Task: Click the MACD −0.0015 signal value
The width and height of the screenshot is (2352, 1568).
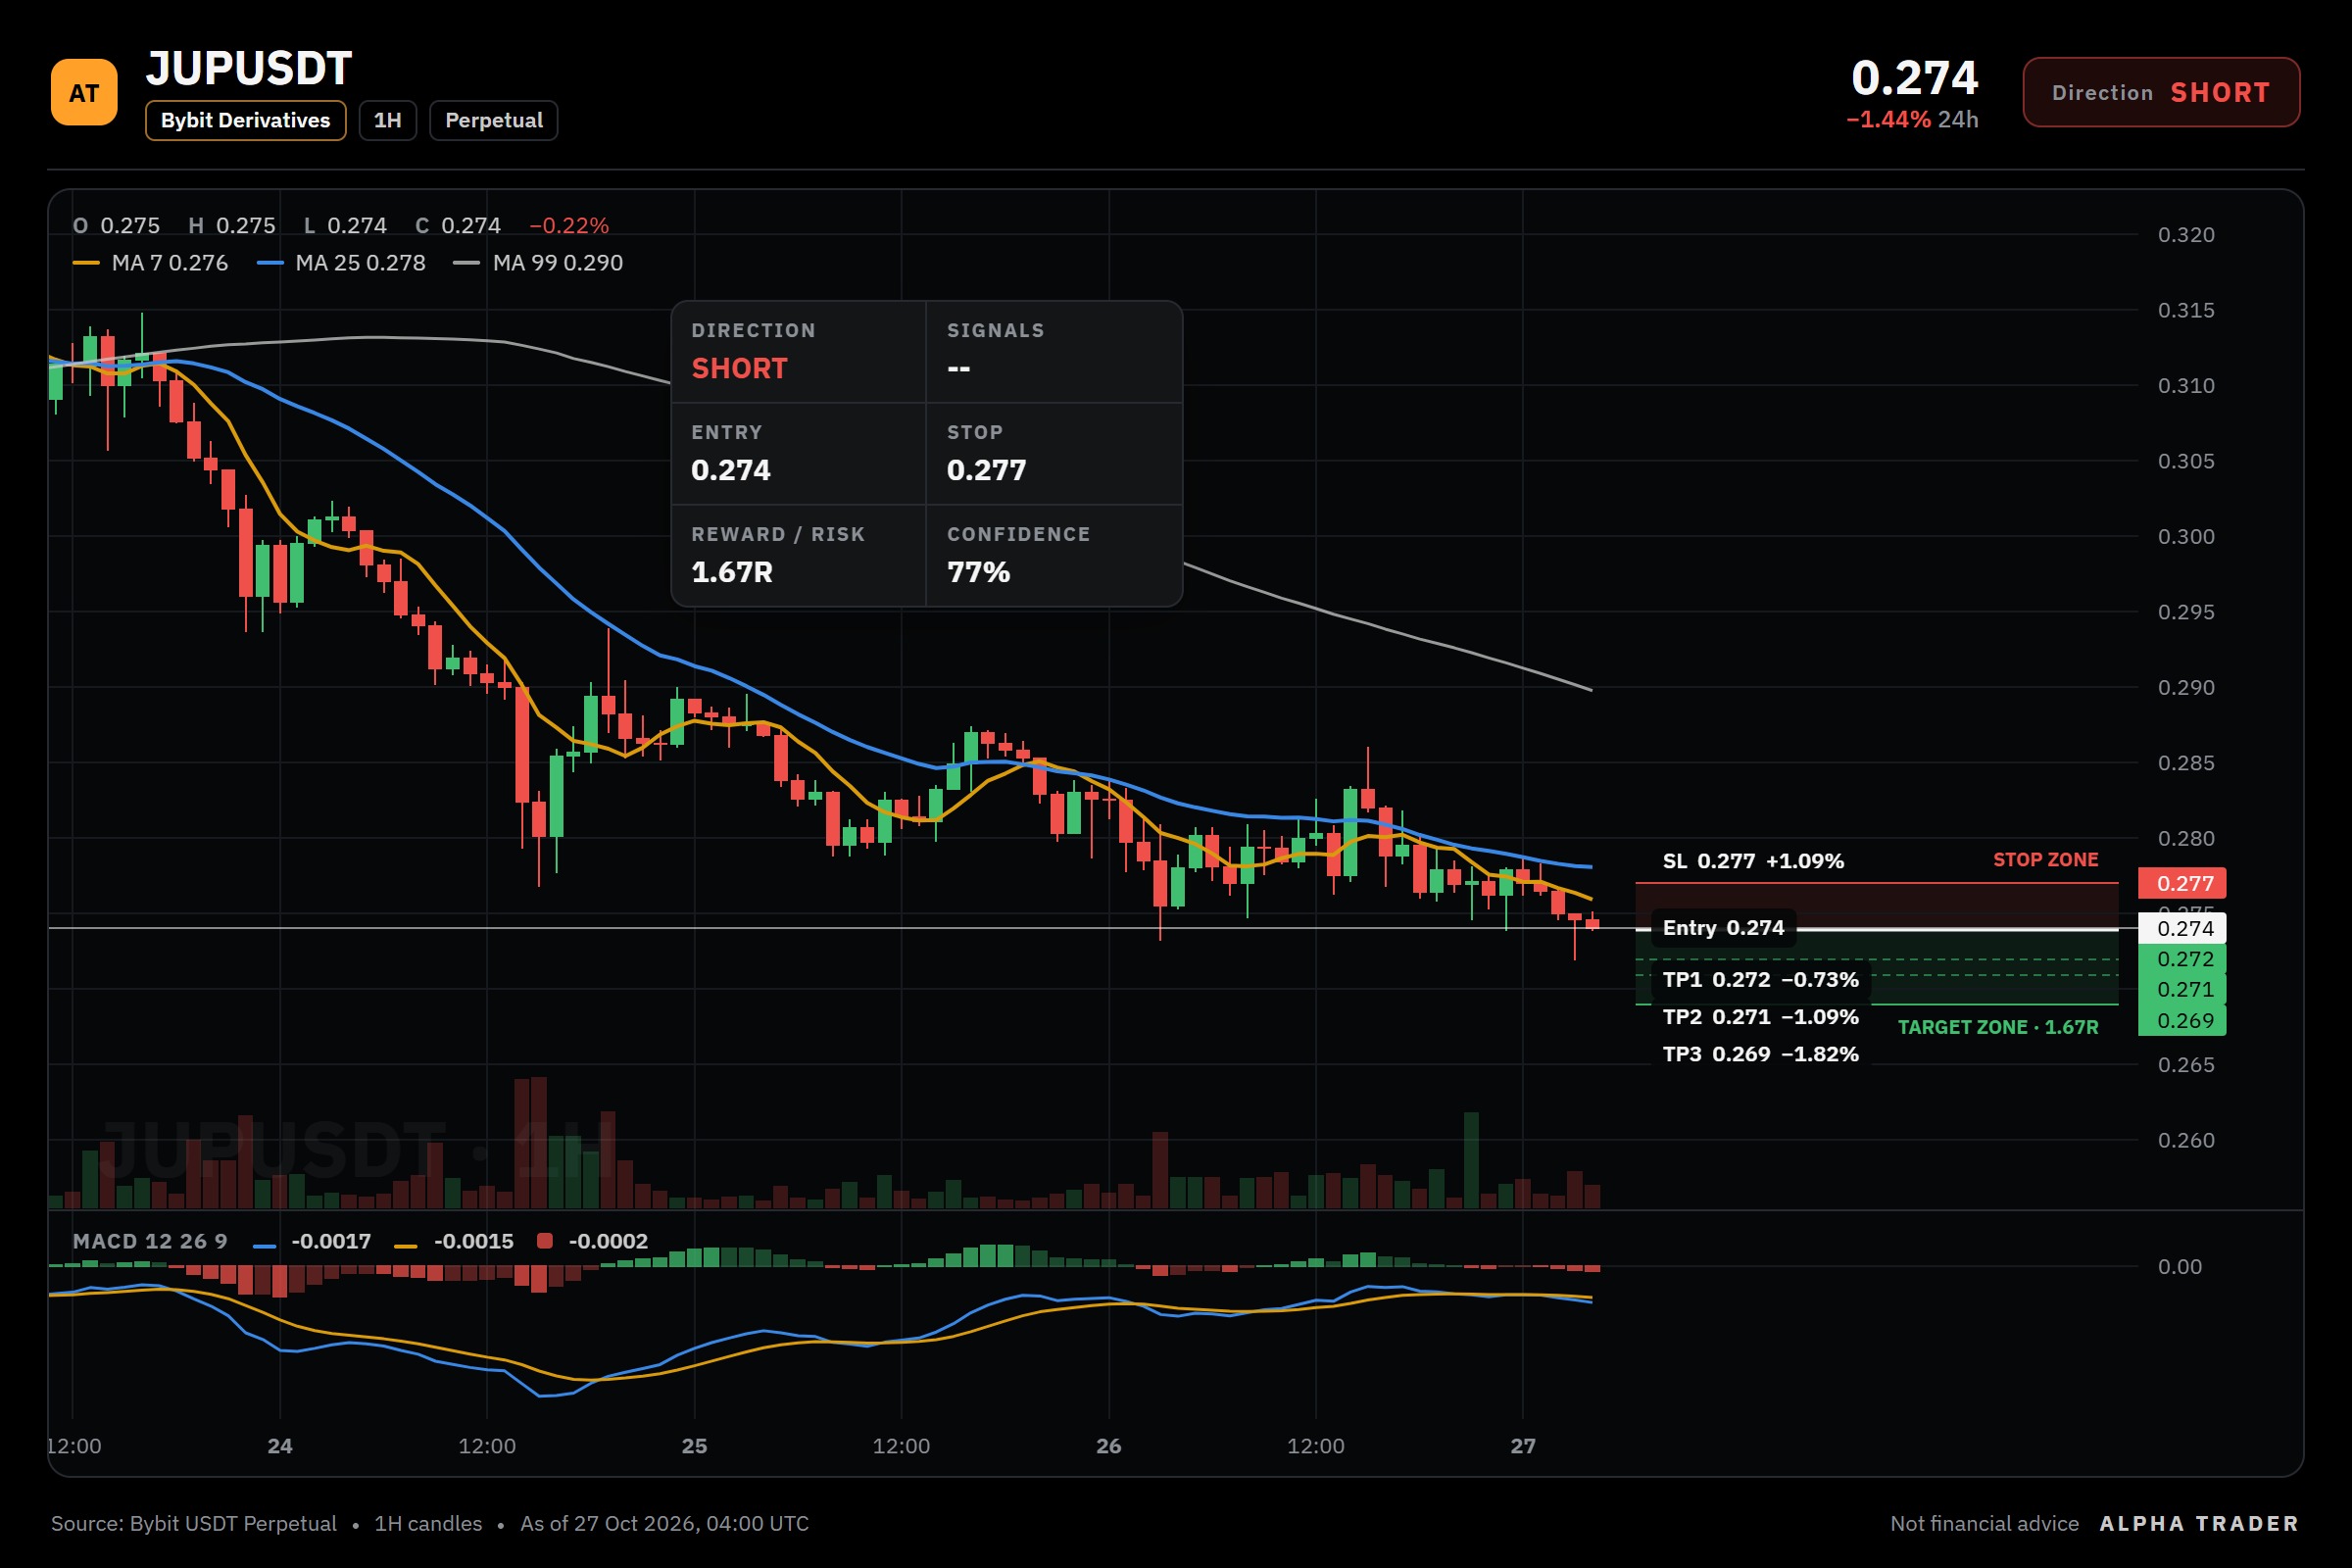Action: pyautogui.click(x=474, y=1241)
